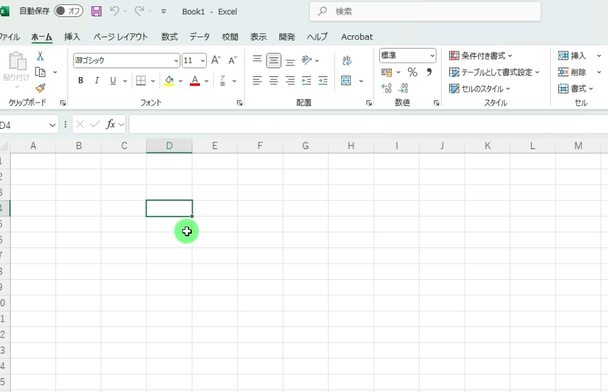Expand the borders dropdown arrow
Screen dimensions: 608x392
153,81
